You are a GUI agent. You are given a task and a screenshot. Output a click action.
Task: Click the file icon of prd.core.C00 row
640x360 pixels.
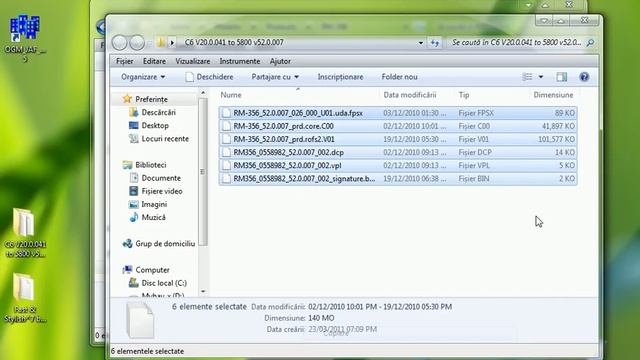coord(227,126)
